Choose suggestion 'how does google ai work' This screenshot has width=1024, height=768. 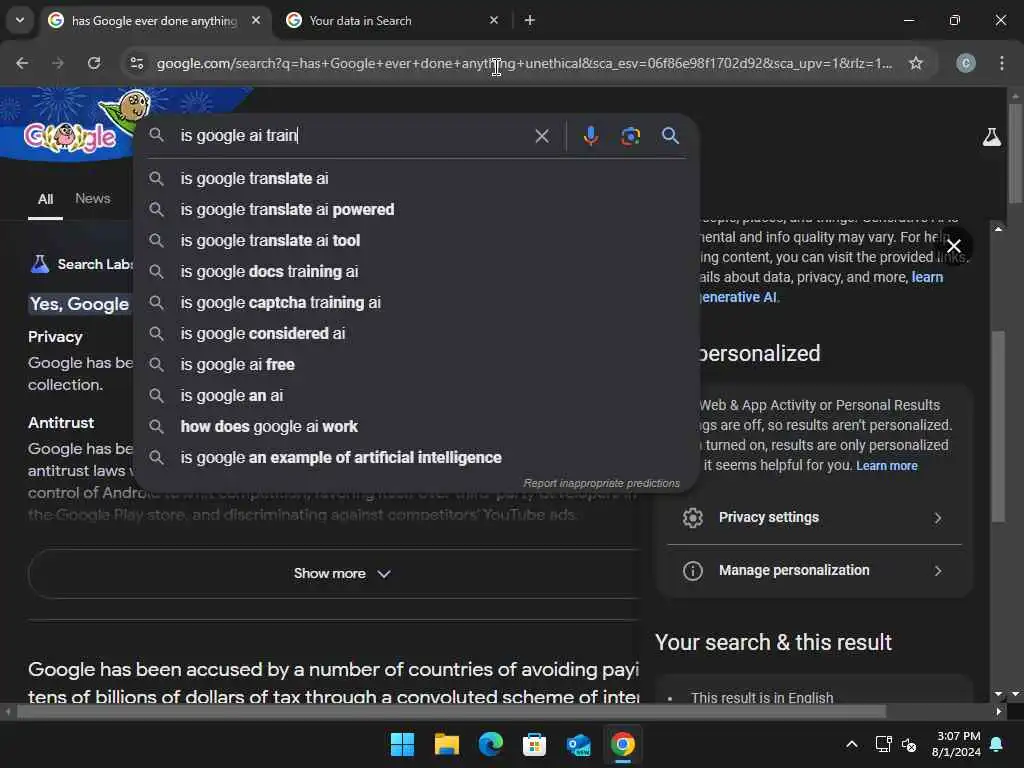tap(417, 426)
